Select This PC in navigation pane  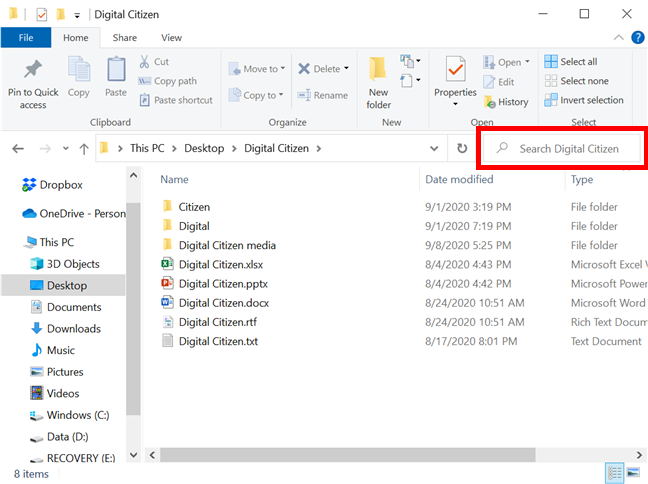48,242
